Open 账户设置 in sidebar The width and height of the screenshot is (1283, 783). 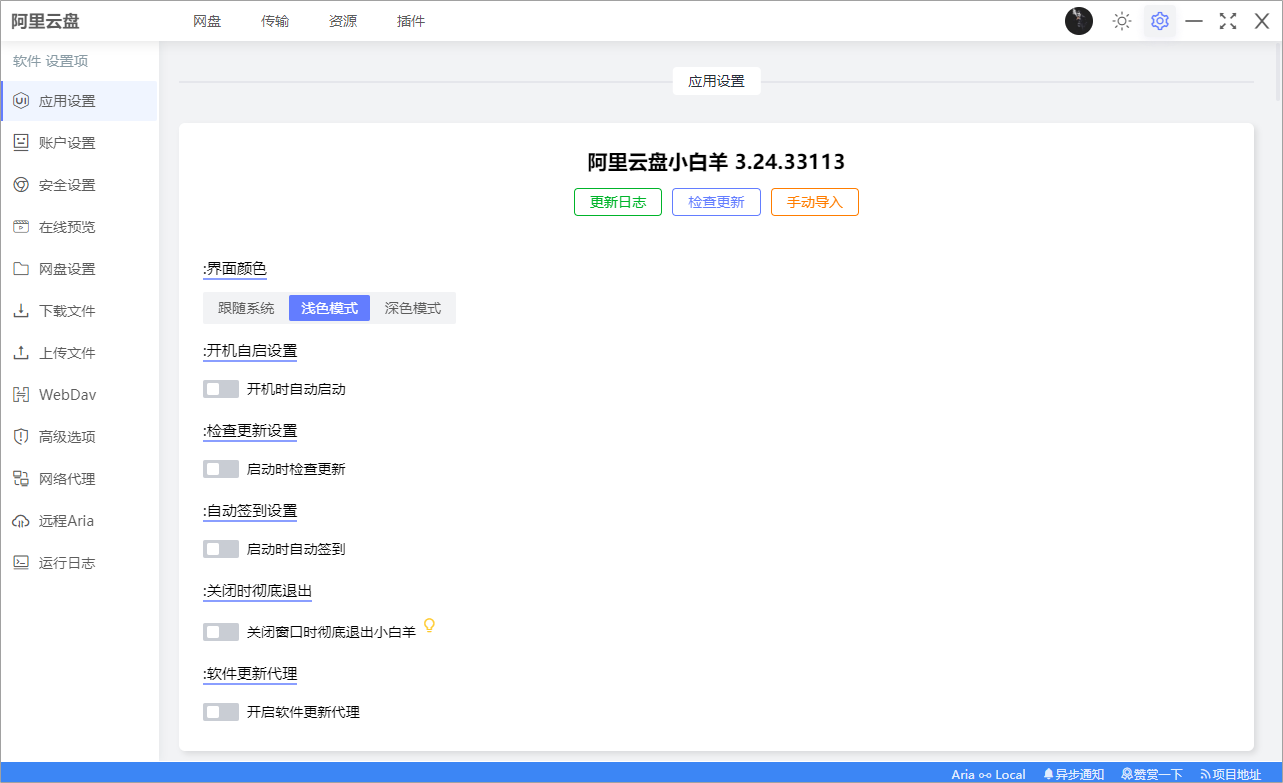click(x=79, y=143)
